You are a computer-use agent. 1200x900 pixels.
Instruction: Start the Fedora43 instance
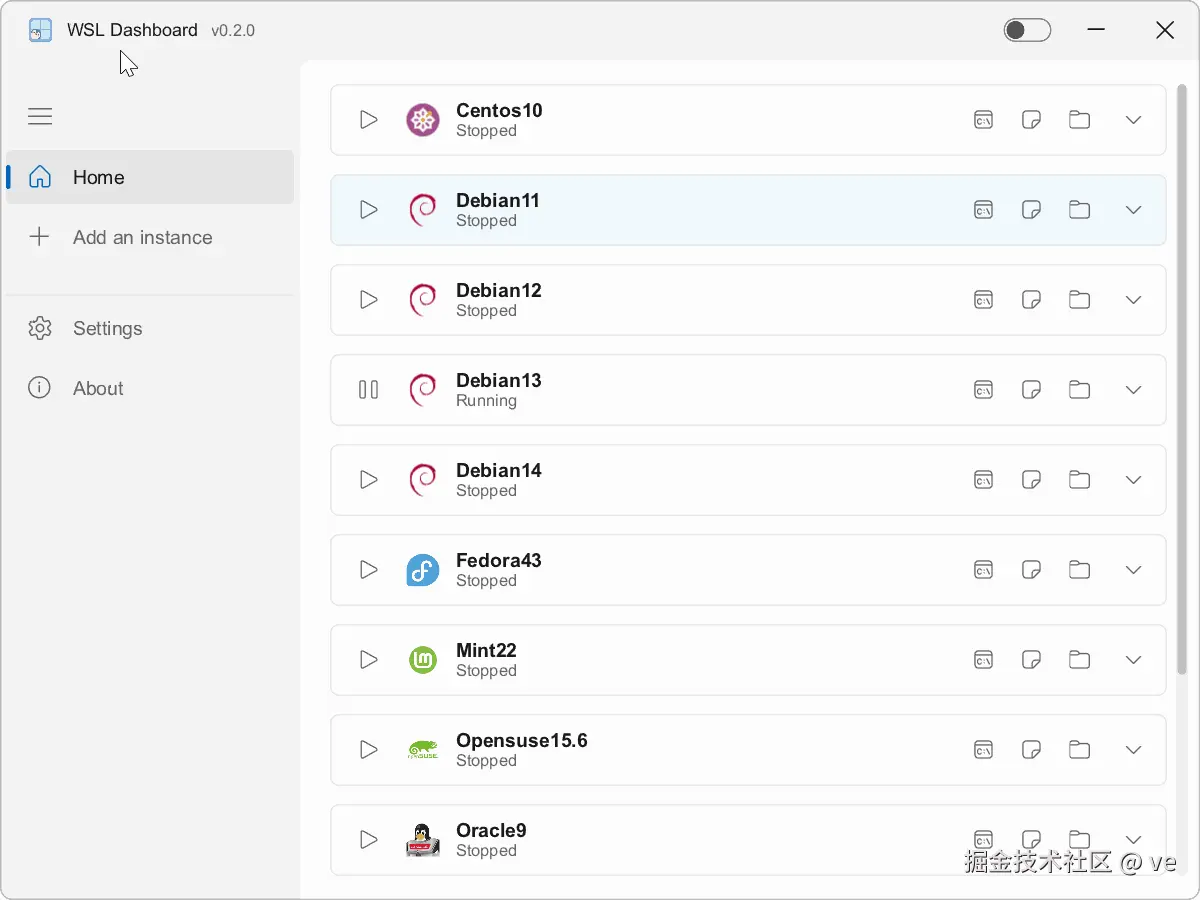tap(369, 570)
